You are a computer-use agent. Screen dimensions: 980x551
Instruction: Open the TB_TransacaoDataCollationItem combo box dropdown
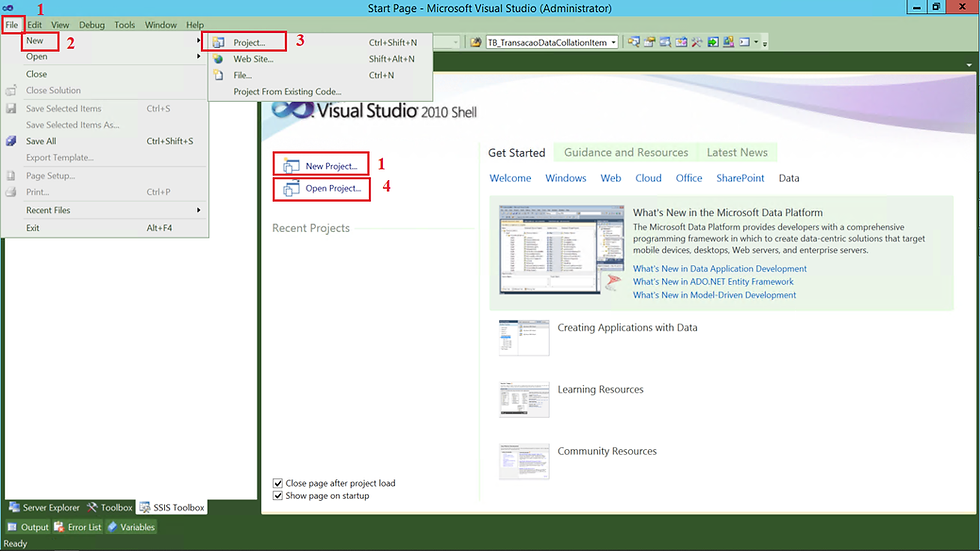coord(614,42)
